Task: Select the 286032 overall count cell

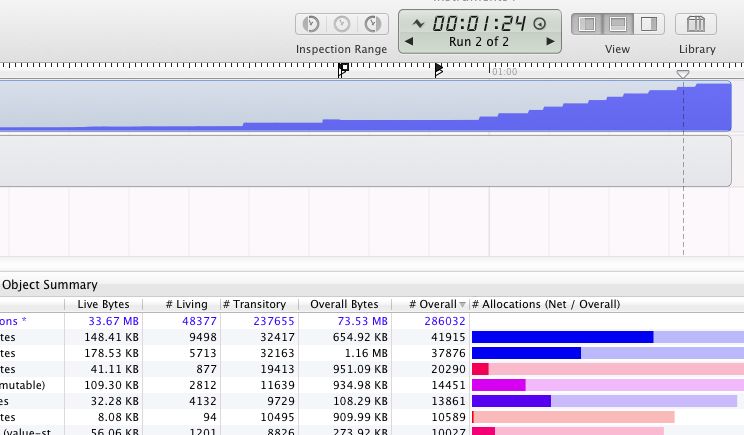Action: [445, 321]
